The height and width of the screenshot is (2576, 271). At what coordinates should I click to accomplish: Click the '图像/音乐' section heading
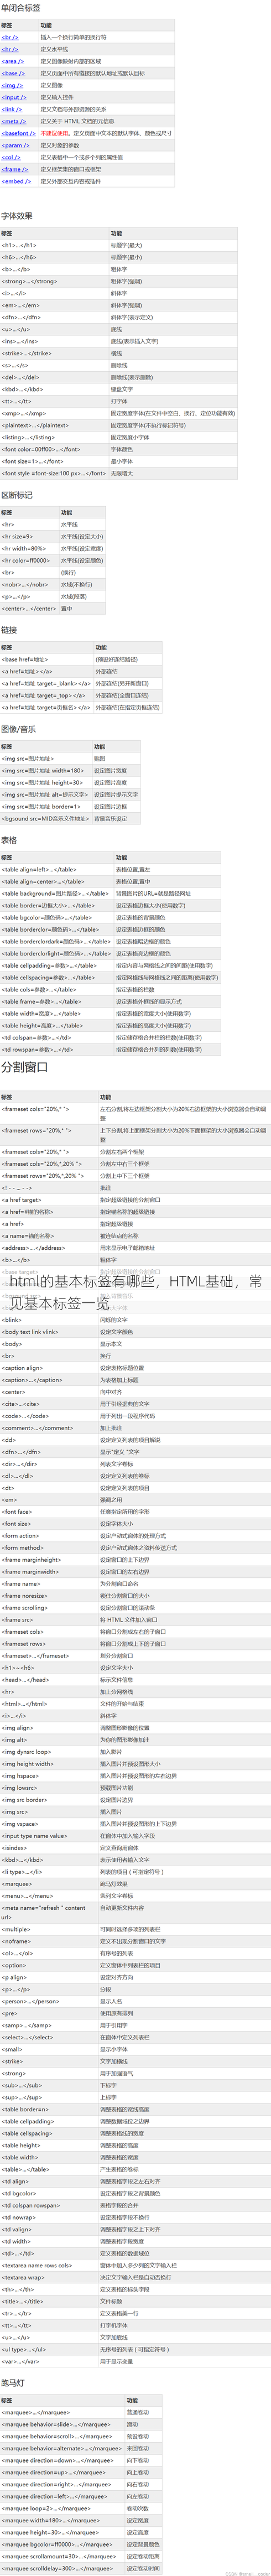(x=19, y=729)
